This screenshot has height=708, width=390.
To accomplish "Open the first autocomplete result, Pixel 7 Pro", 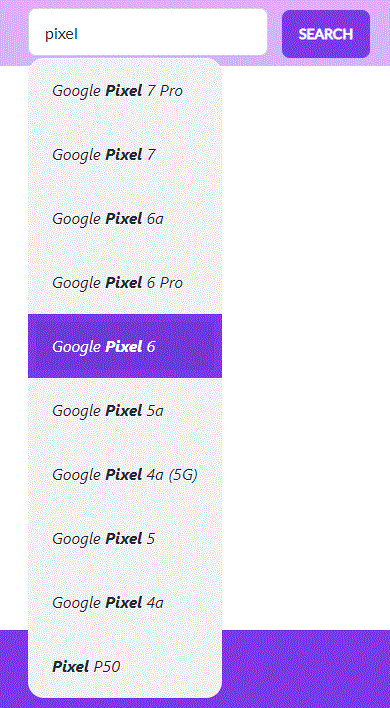I will tap(125, 91).
